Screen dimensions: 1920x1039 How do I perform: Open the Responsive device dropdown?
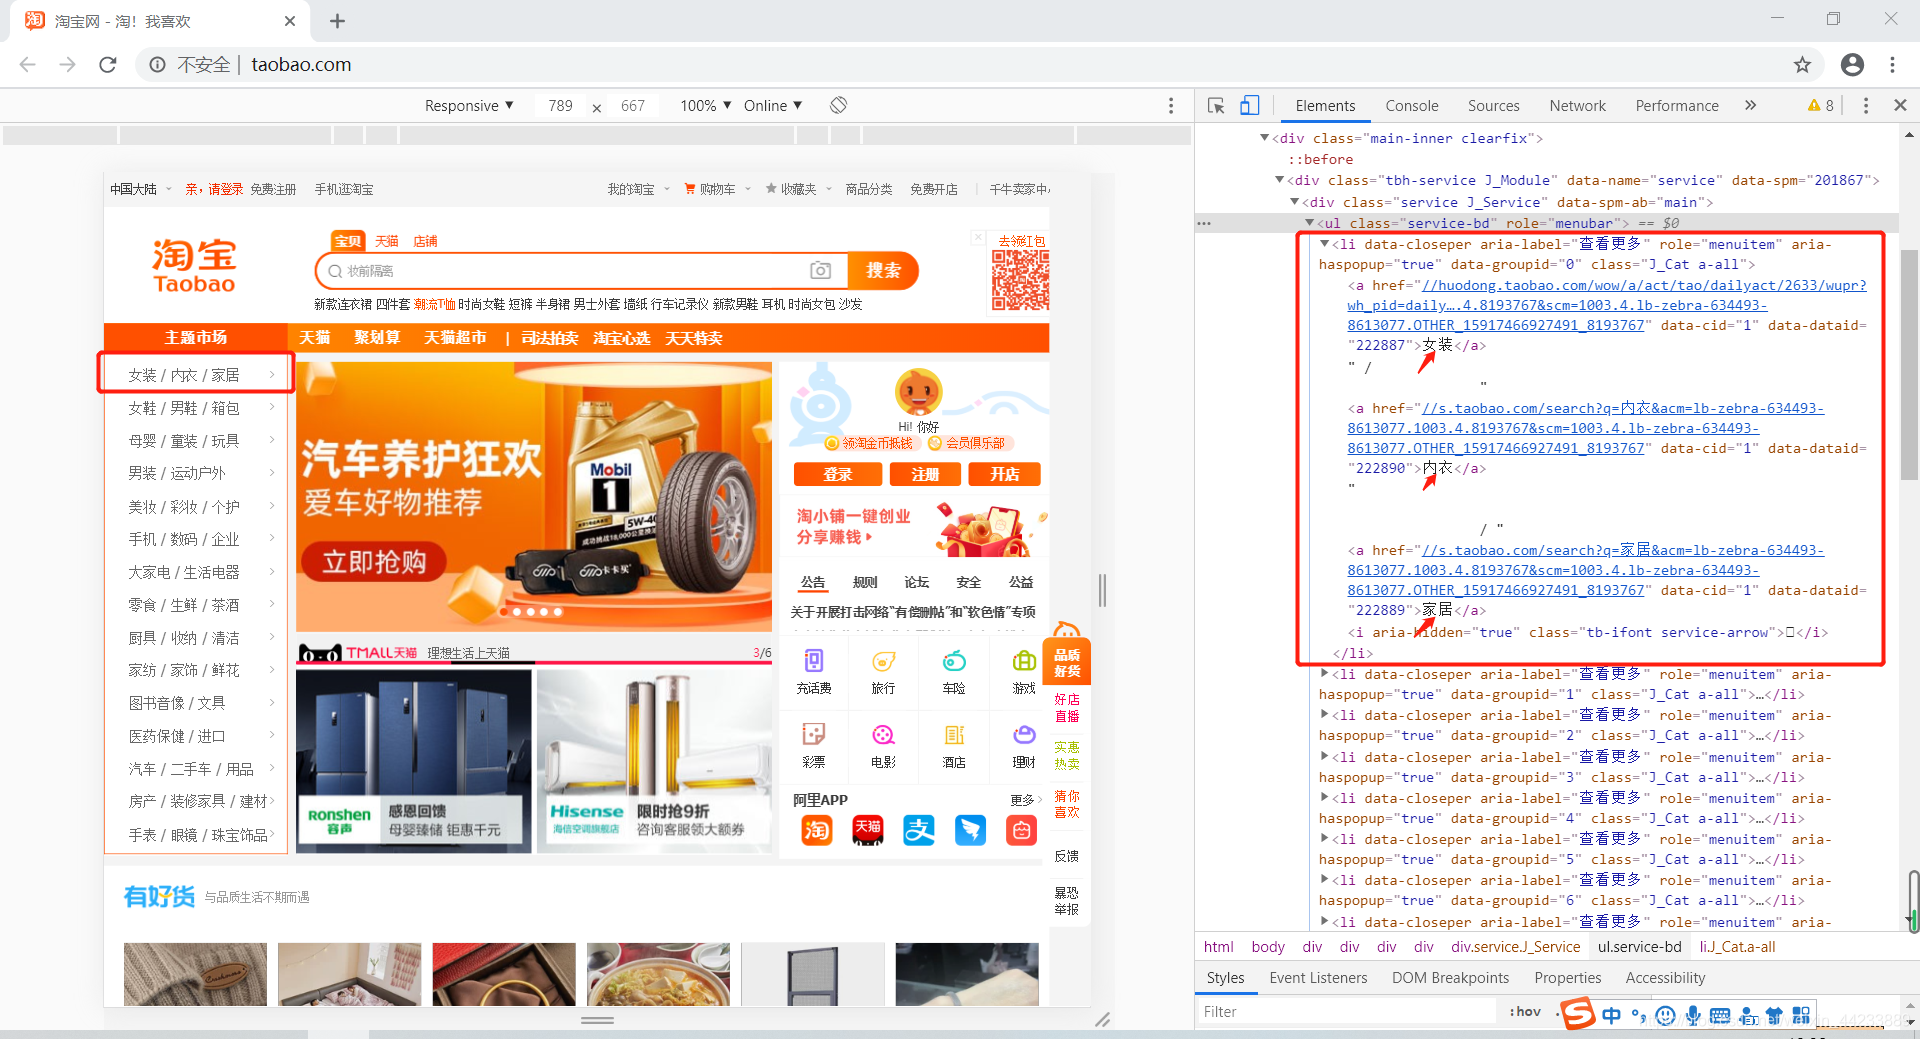(469, 105)
